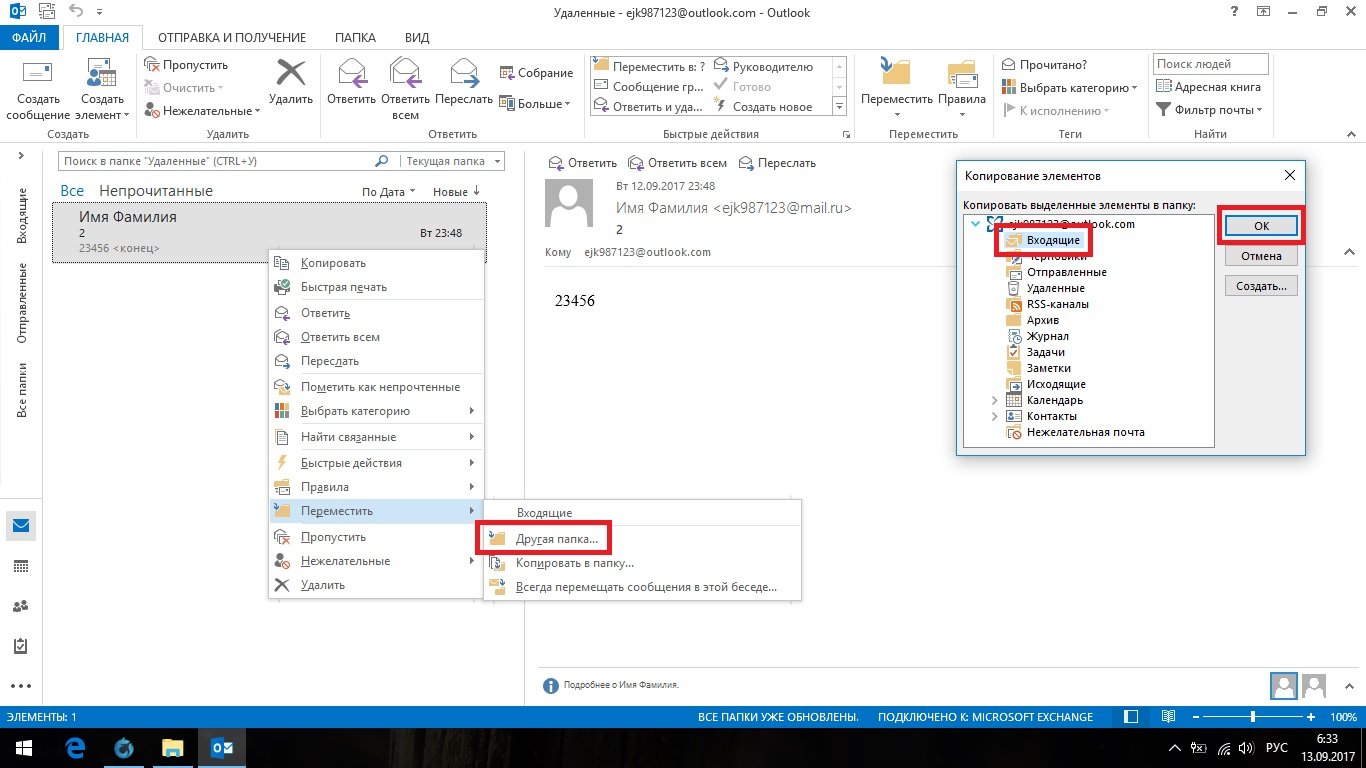
Task: Click the search magnifier icon in folder search
Action: pyautogui.click(x=381, y=161)
